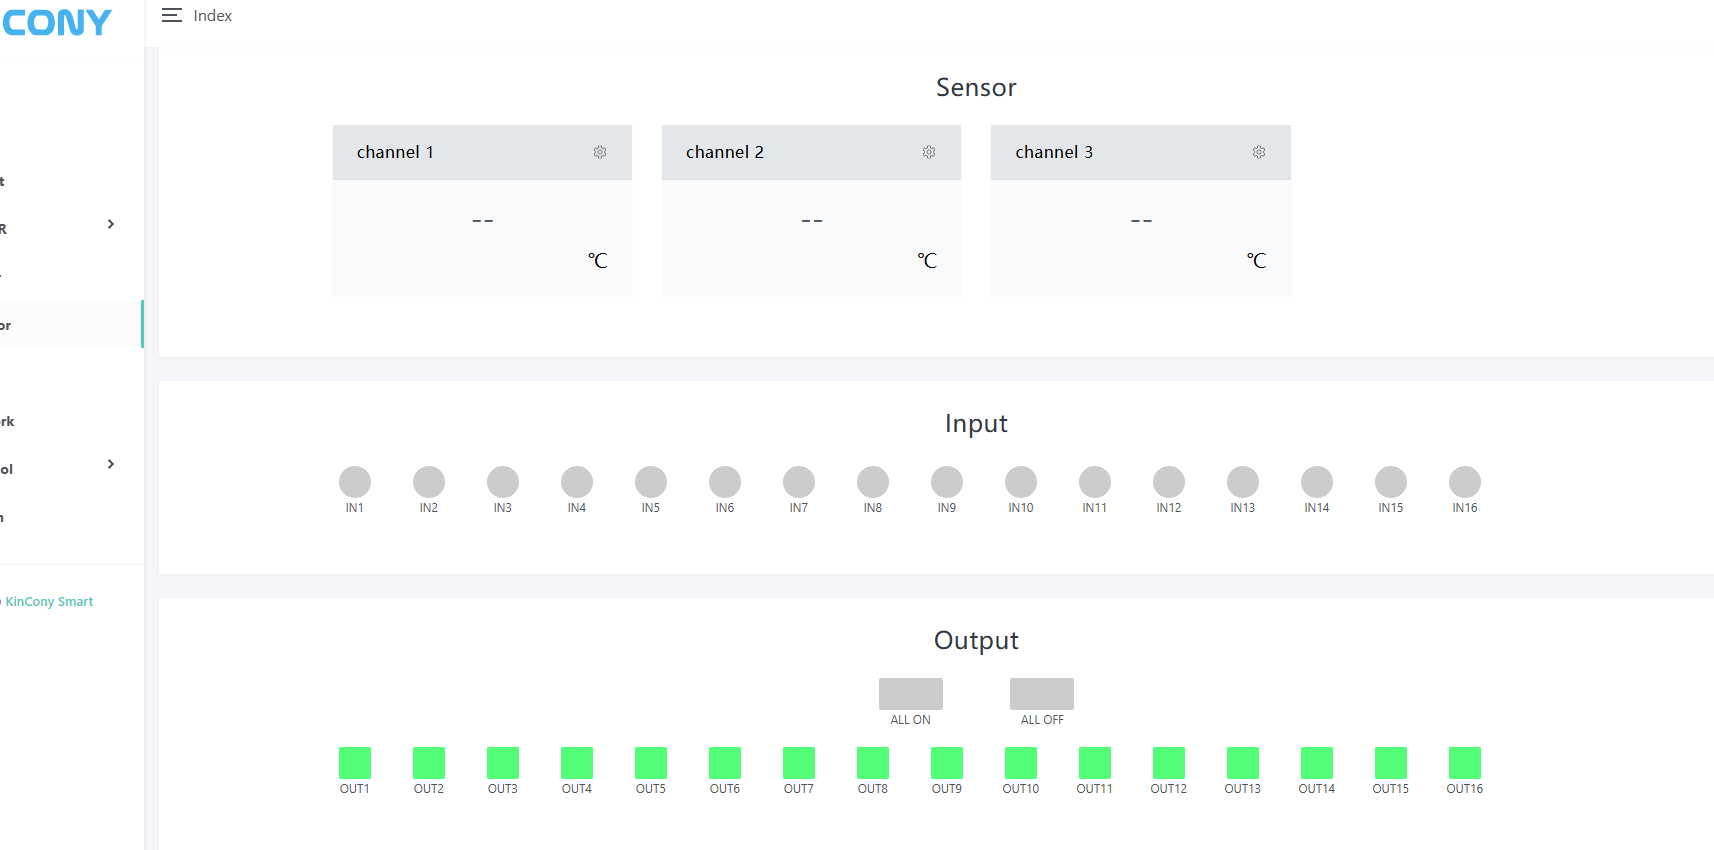
Task: Collapse the sidebar with hamburger icon
Action: point(172,15)
